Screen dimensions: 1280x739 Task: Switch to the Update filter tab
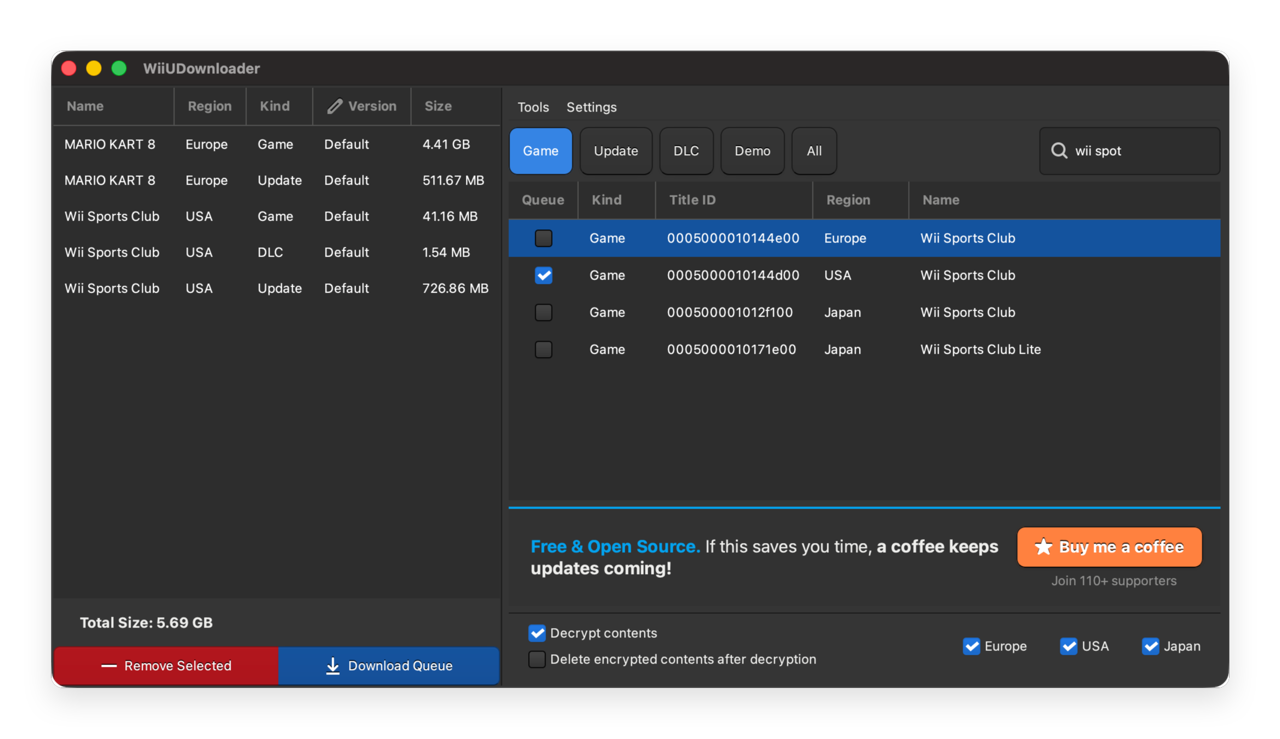616,151
